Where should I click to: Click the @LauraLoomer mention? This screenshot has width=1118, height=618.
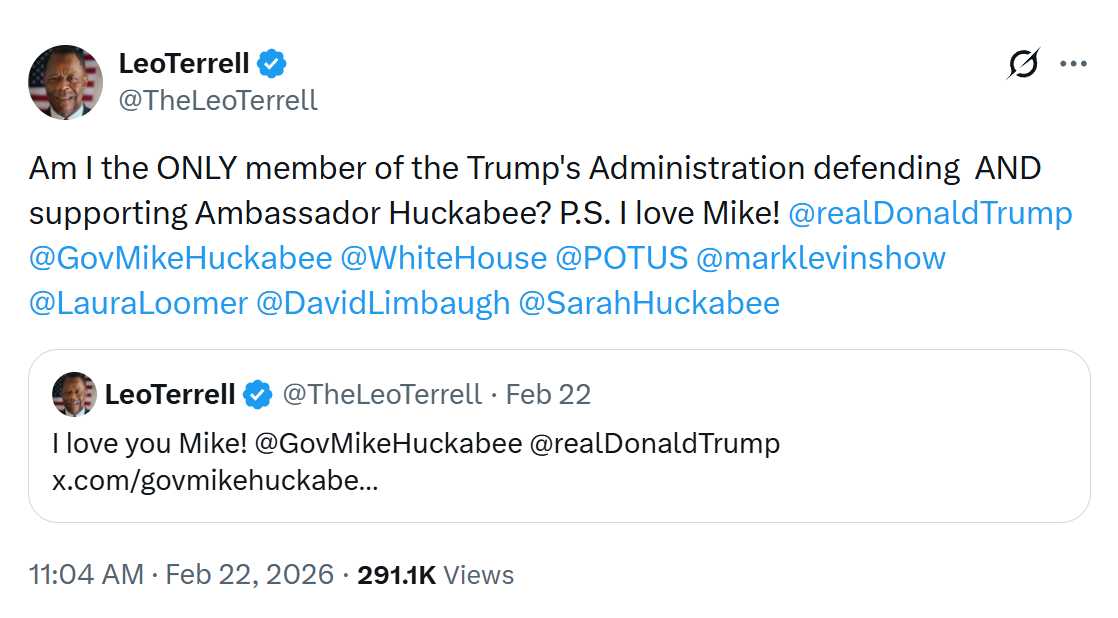138,302
